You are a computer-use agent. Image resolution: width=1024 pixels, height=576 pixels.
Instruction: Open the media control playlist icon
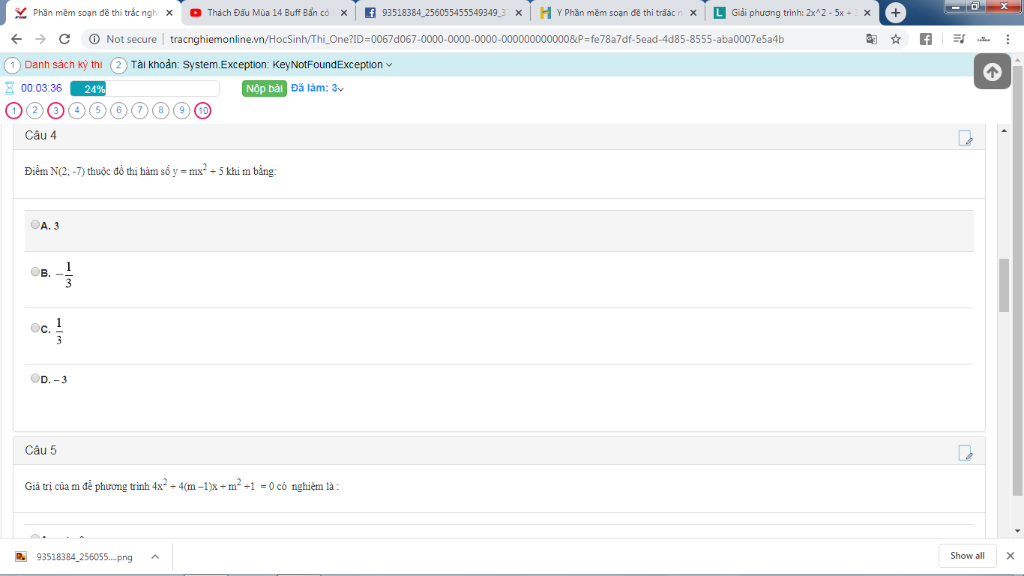coord(959,39)
